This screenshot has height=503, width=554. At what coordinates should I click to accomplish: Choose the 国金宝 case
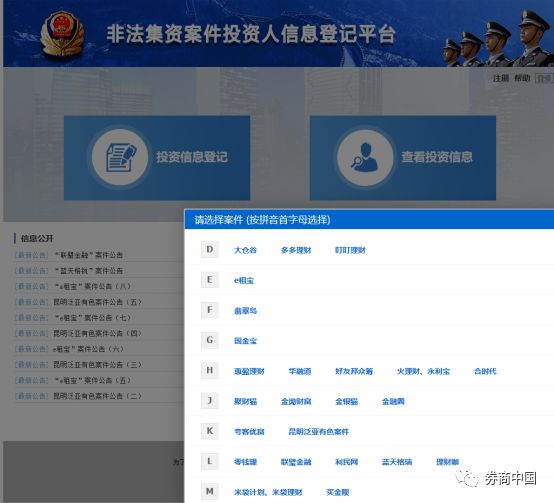[x=245, y=341]
